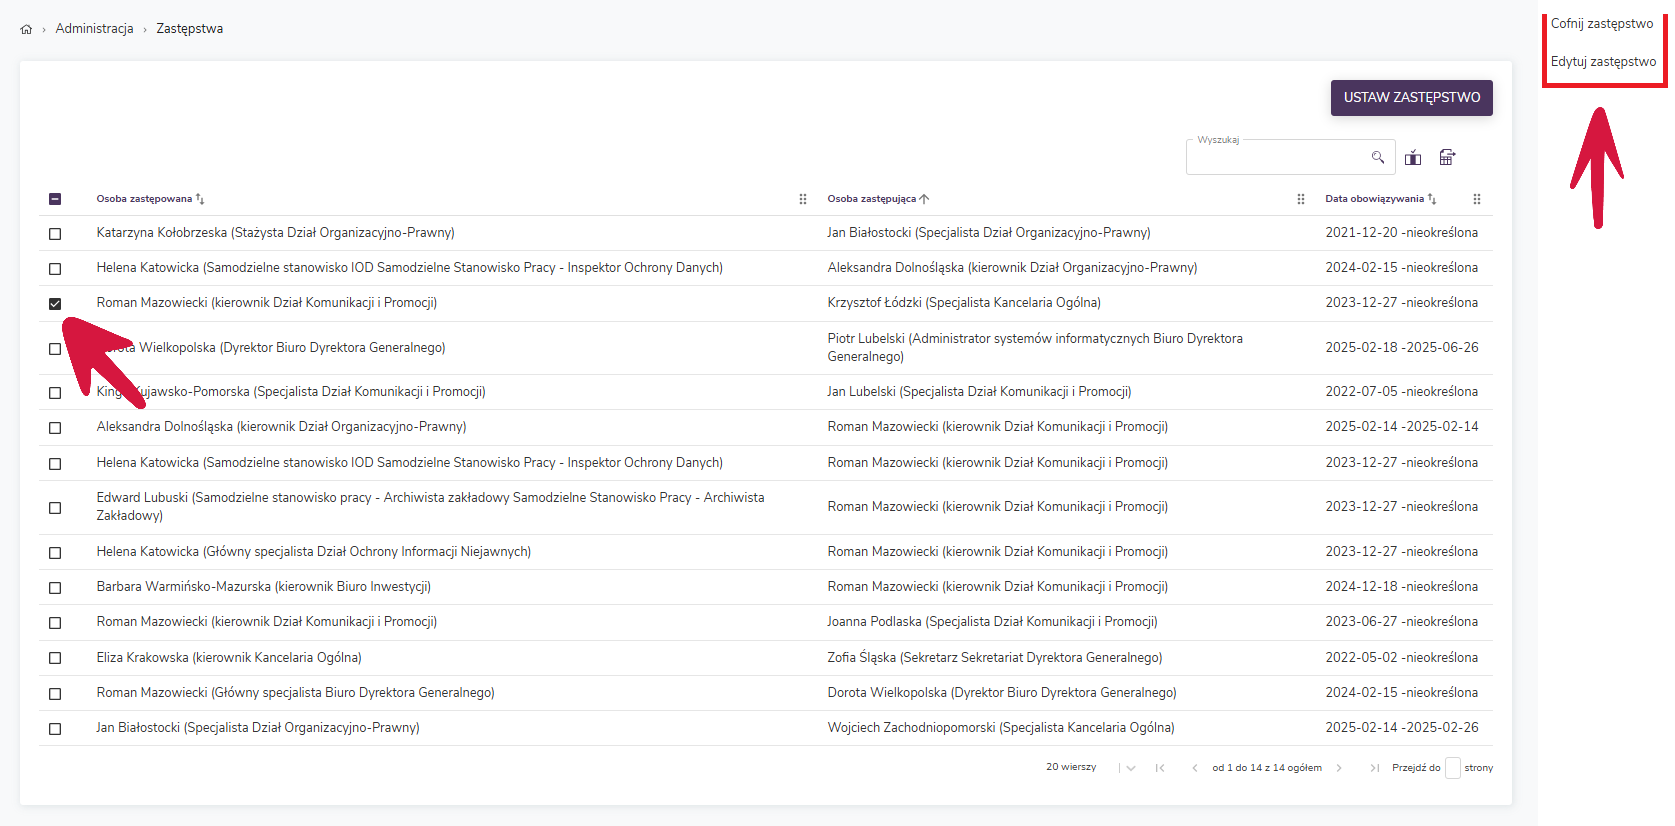Tick checkbox for Eliza Krakowska row
1675x826 pixels.
[x=55, y=658]
